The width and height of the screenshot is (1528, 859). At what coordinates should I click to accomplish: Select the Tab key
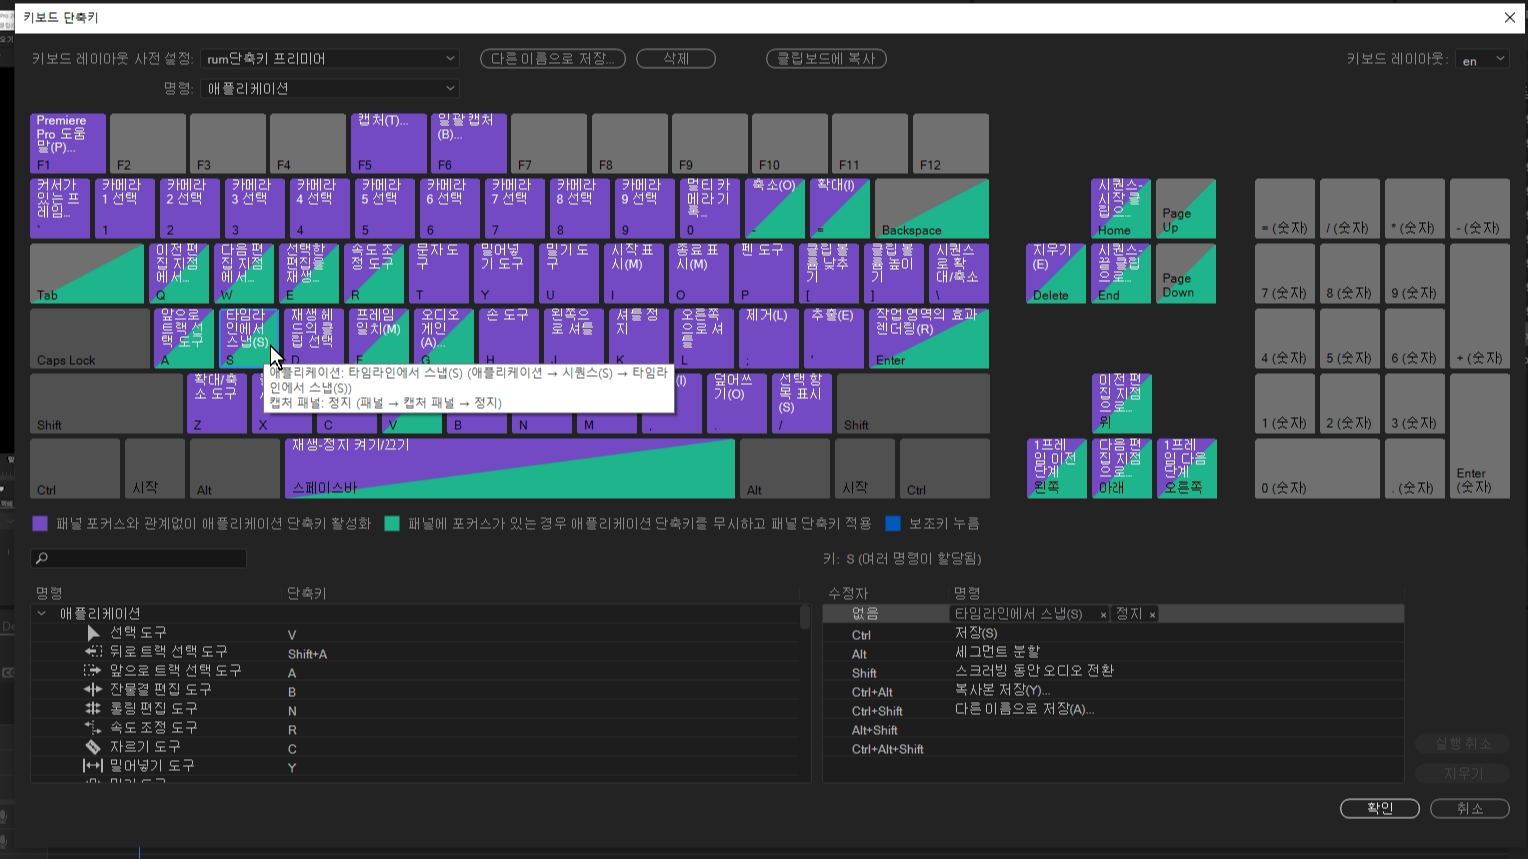click(87, 273)
